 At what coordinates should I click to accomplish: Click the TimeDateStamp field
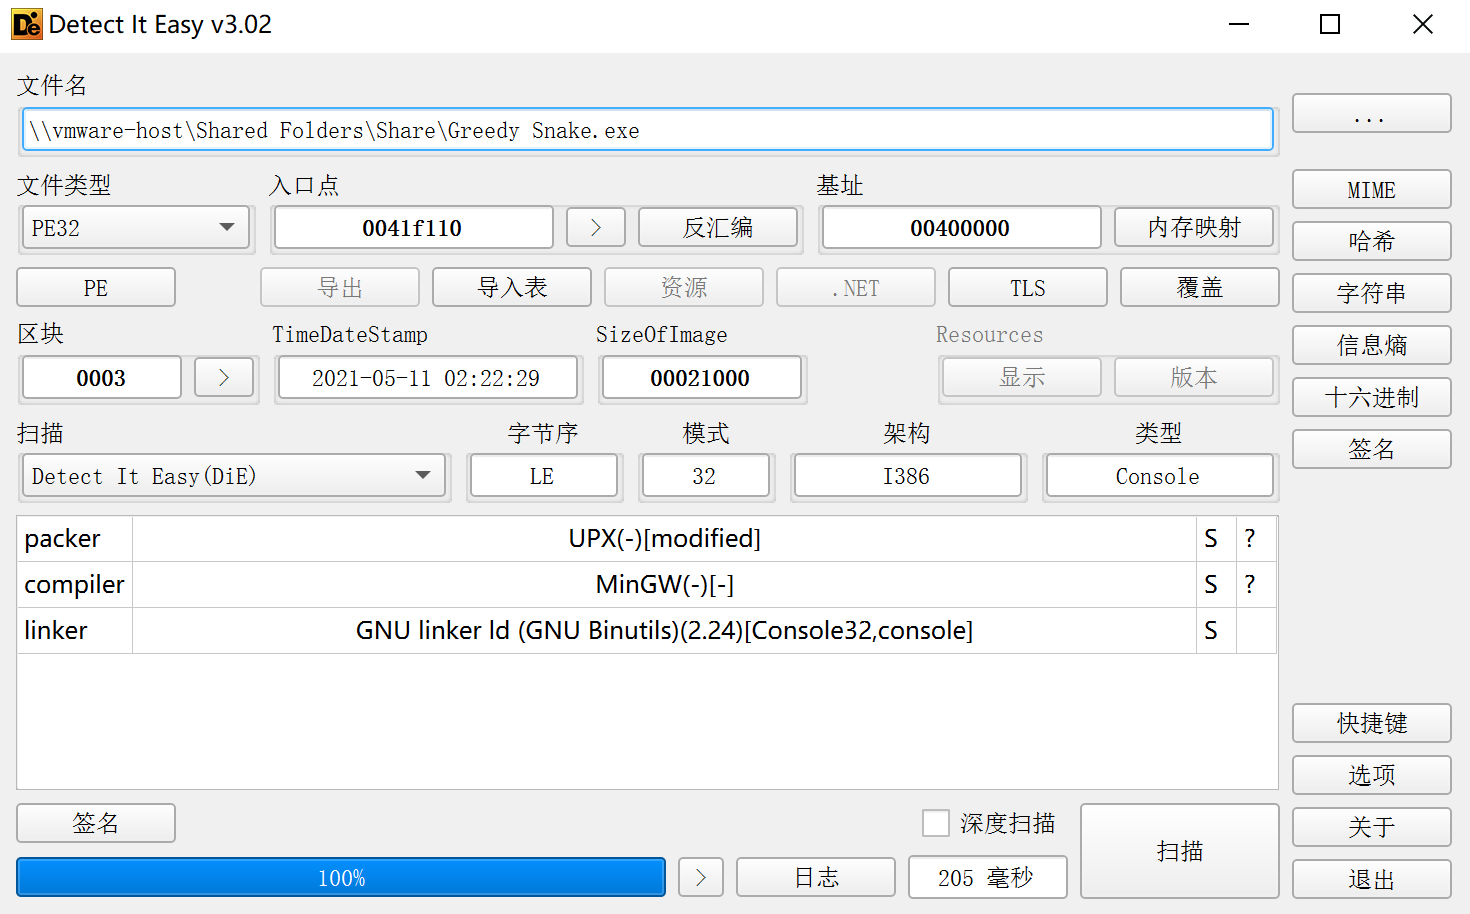click(x=427, y=377)
